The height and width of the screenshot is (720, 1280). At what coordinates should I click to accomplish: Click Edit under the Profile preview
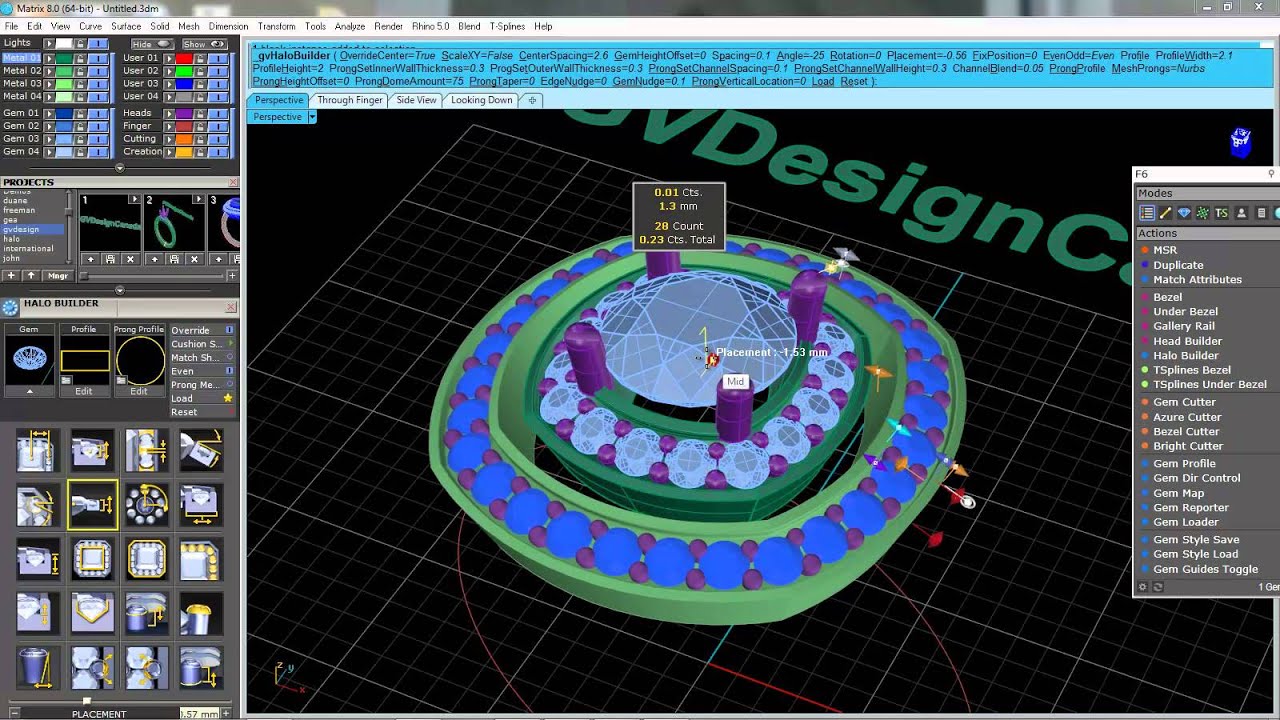83,391
